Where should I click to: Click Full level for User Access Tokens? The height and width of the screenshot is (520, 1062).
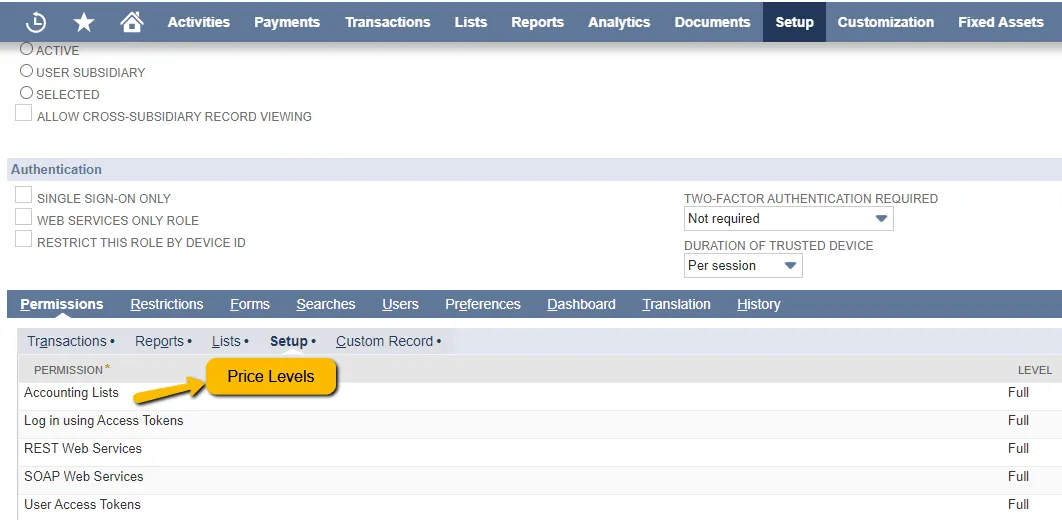pyautogui.click(x=1018, y=504)
